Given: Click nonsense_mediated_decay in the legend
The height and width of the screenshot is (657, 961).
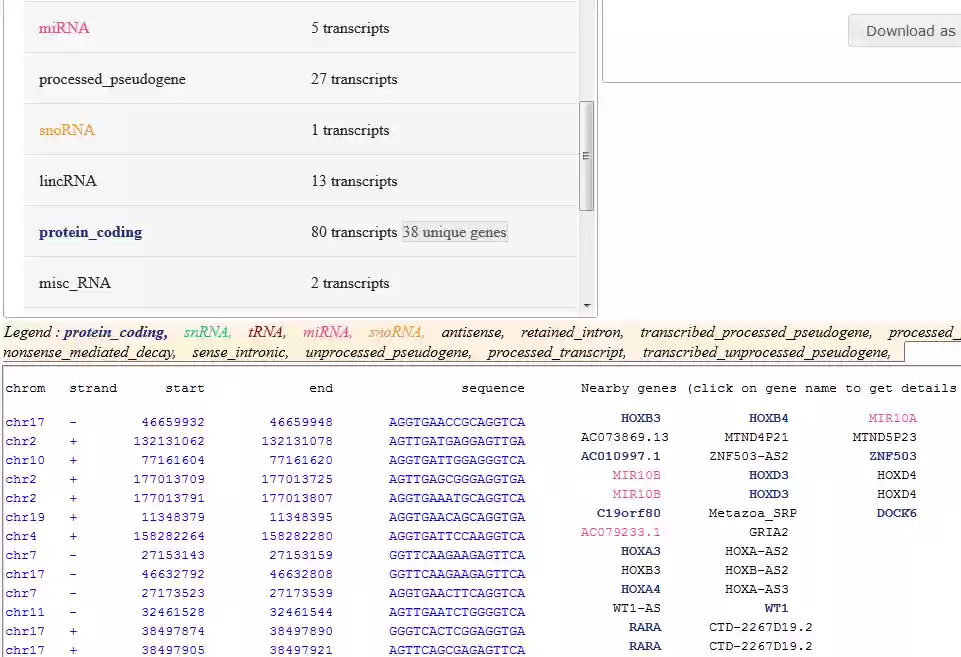Looking at the screenshot, I should (89, 352).
